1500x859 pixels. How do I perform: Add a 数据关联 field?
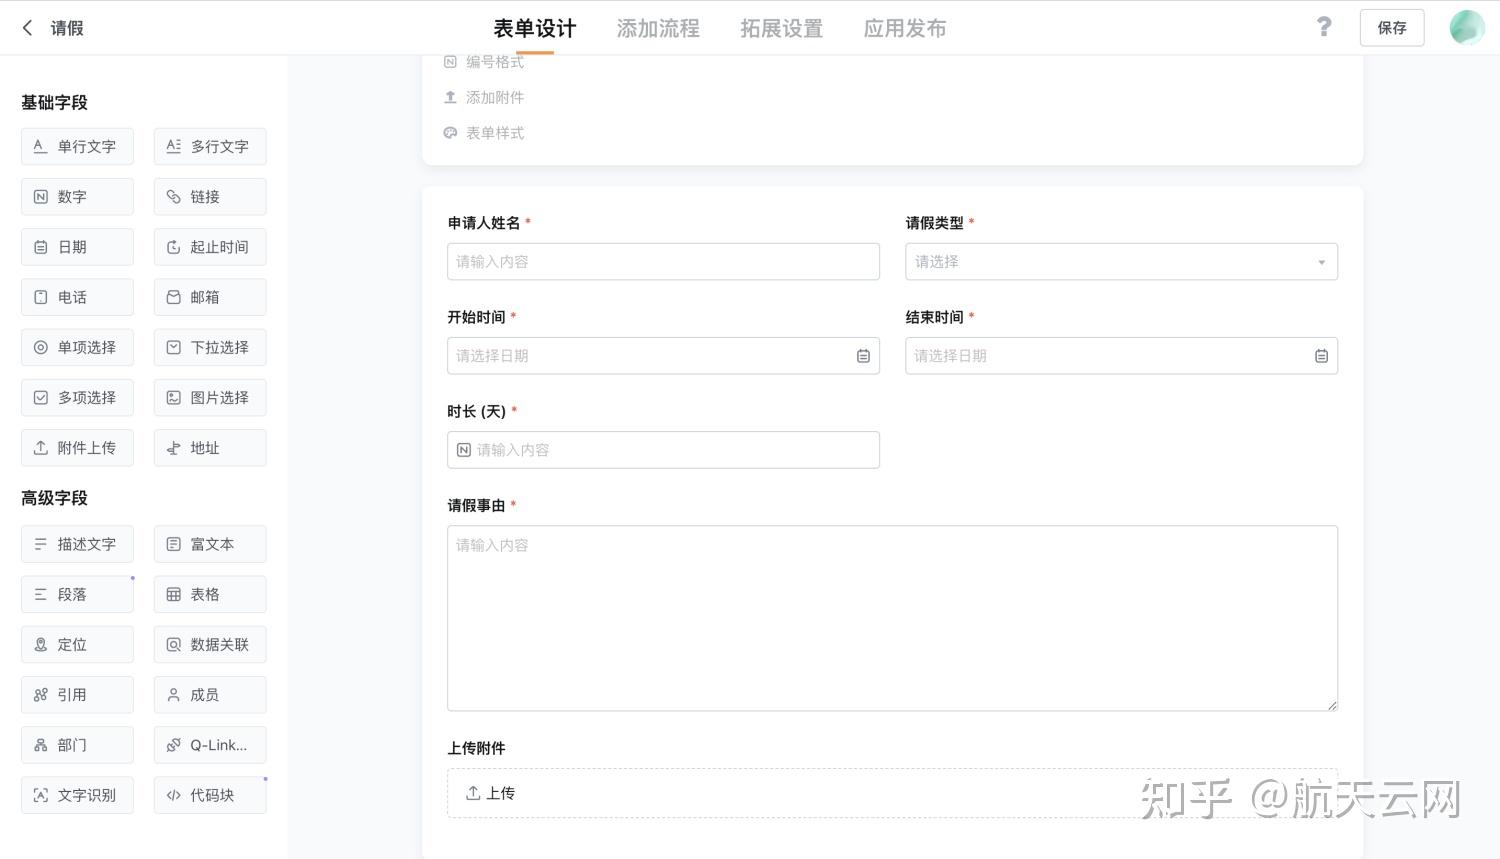point(210,645)
